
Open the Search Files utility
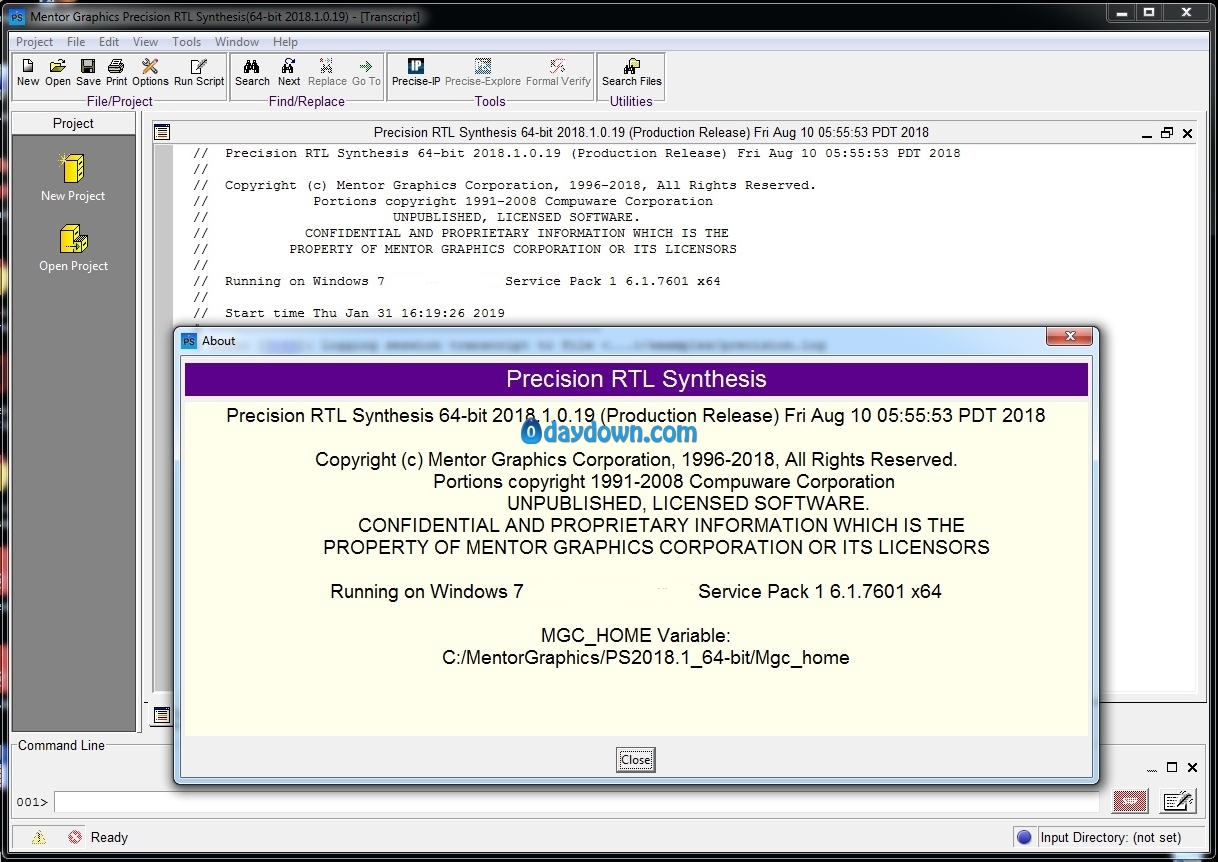(632, 66)
